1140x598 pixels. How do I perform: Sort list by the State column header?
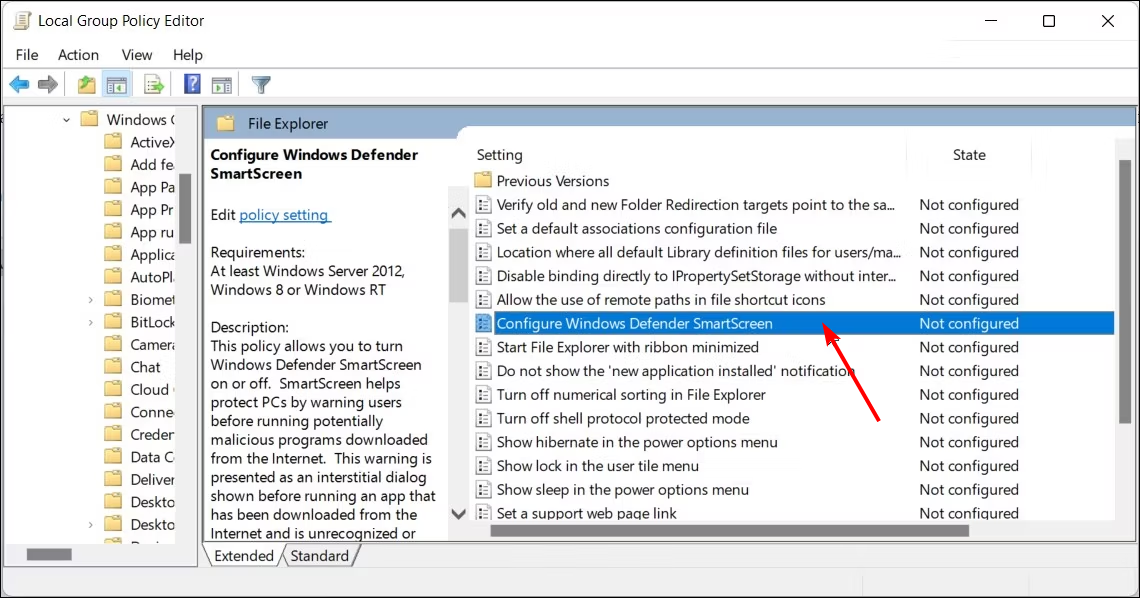968,155
